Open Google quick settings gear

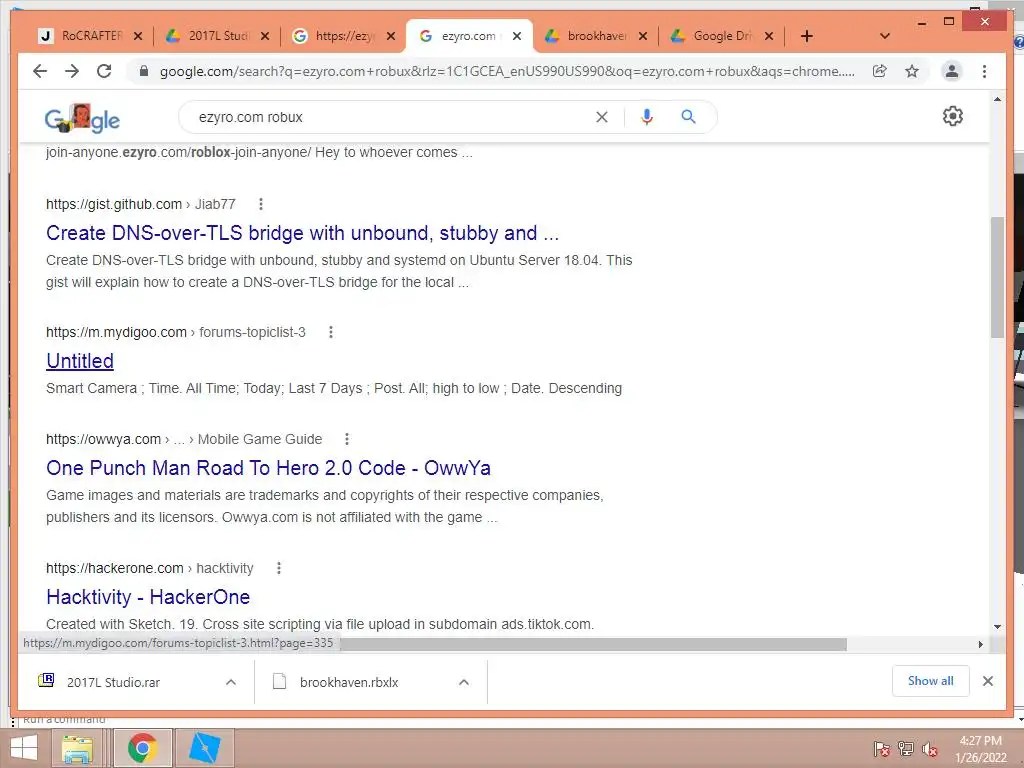pyautogui.click(x=953, y=116)
